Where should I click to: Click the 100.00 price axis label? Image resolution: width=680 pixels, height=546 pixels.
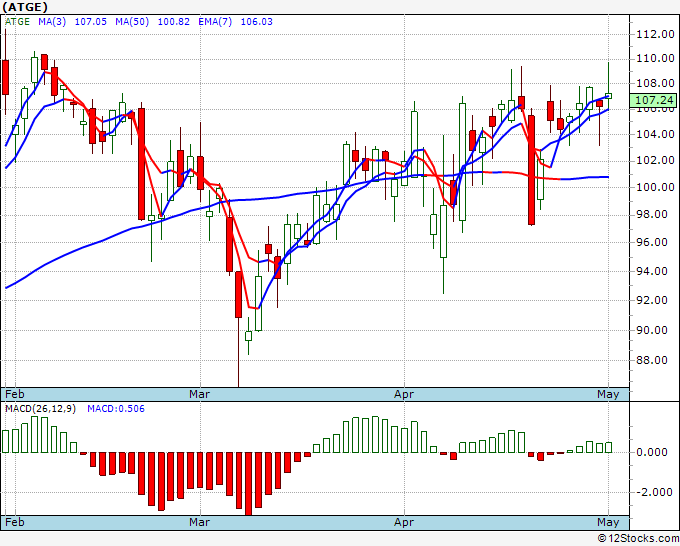tap(655, 187)
